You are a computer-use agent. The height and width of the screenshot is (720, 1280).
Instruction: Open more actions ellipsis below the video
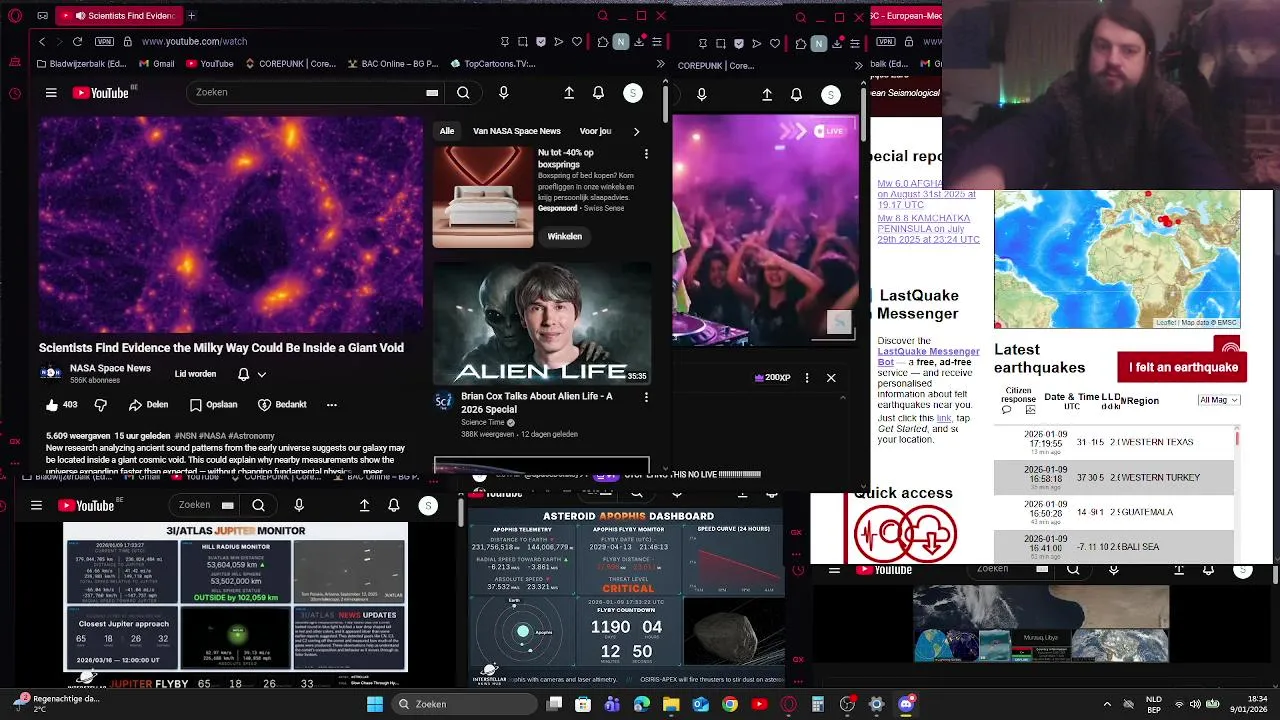(332, 404)
